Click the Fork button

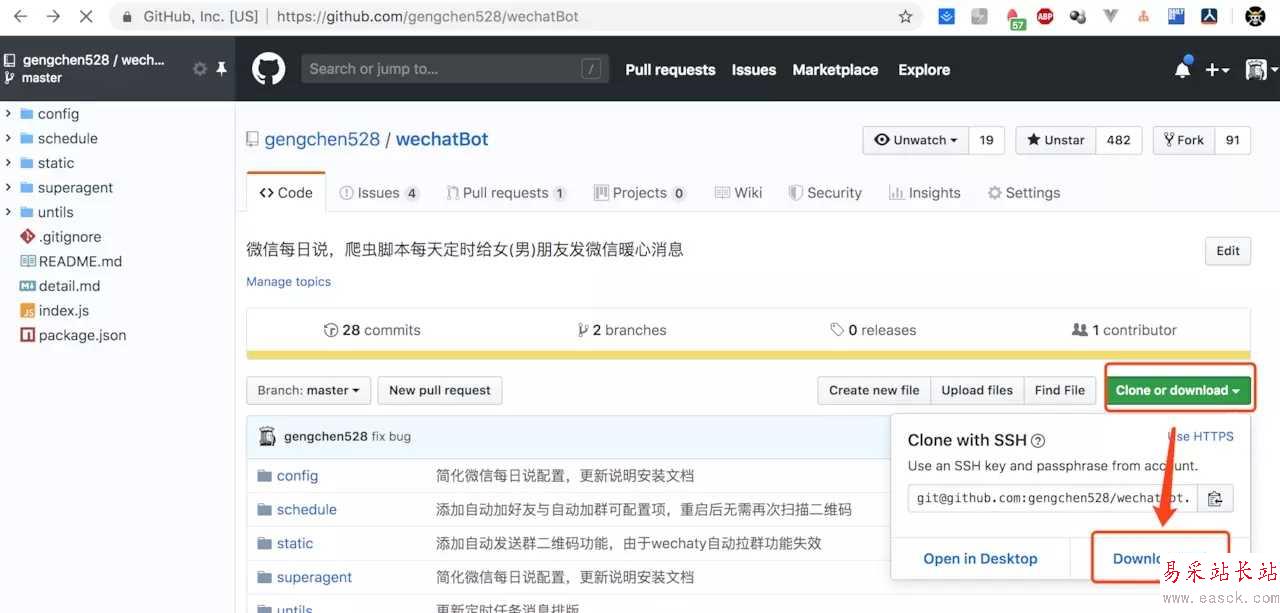pyautogui.click(x=1184, y=140)
